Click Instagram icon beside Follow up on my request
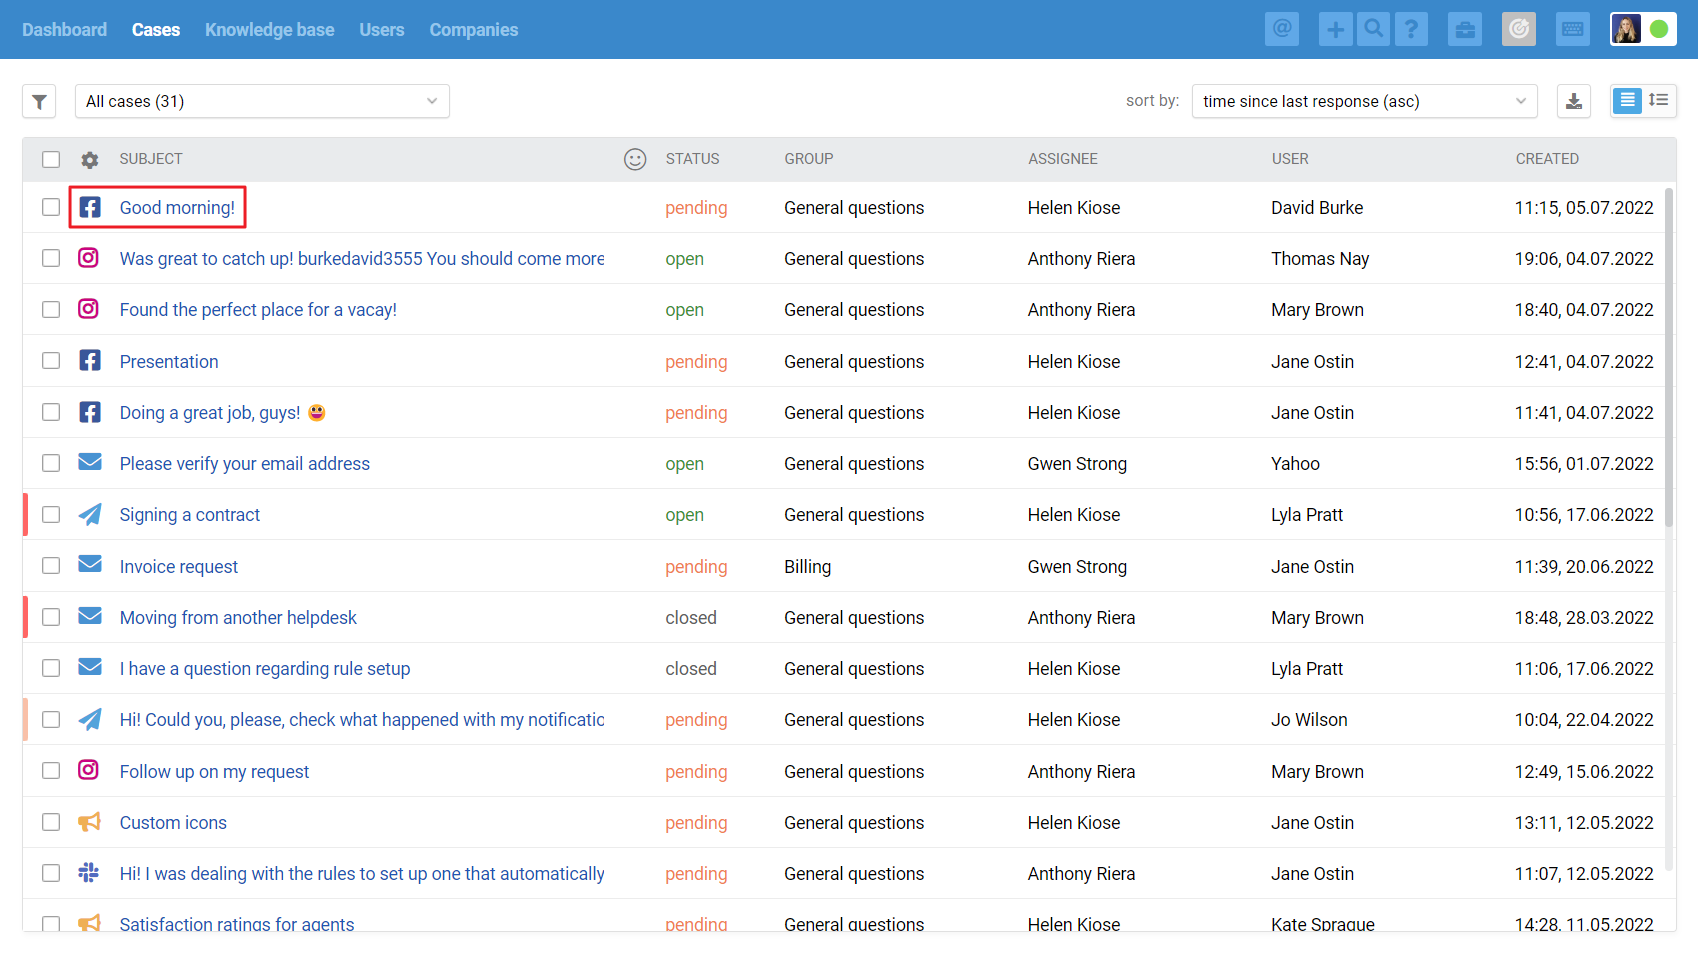 [89, 770]
